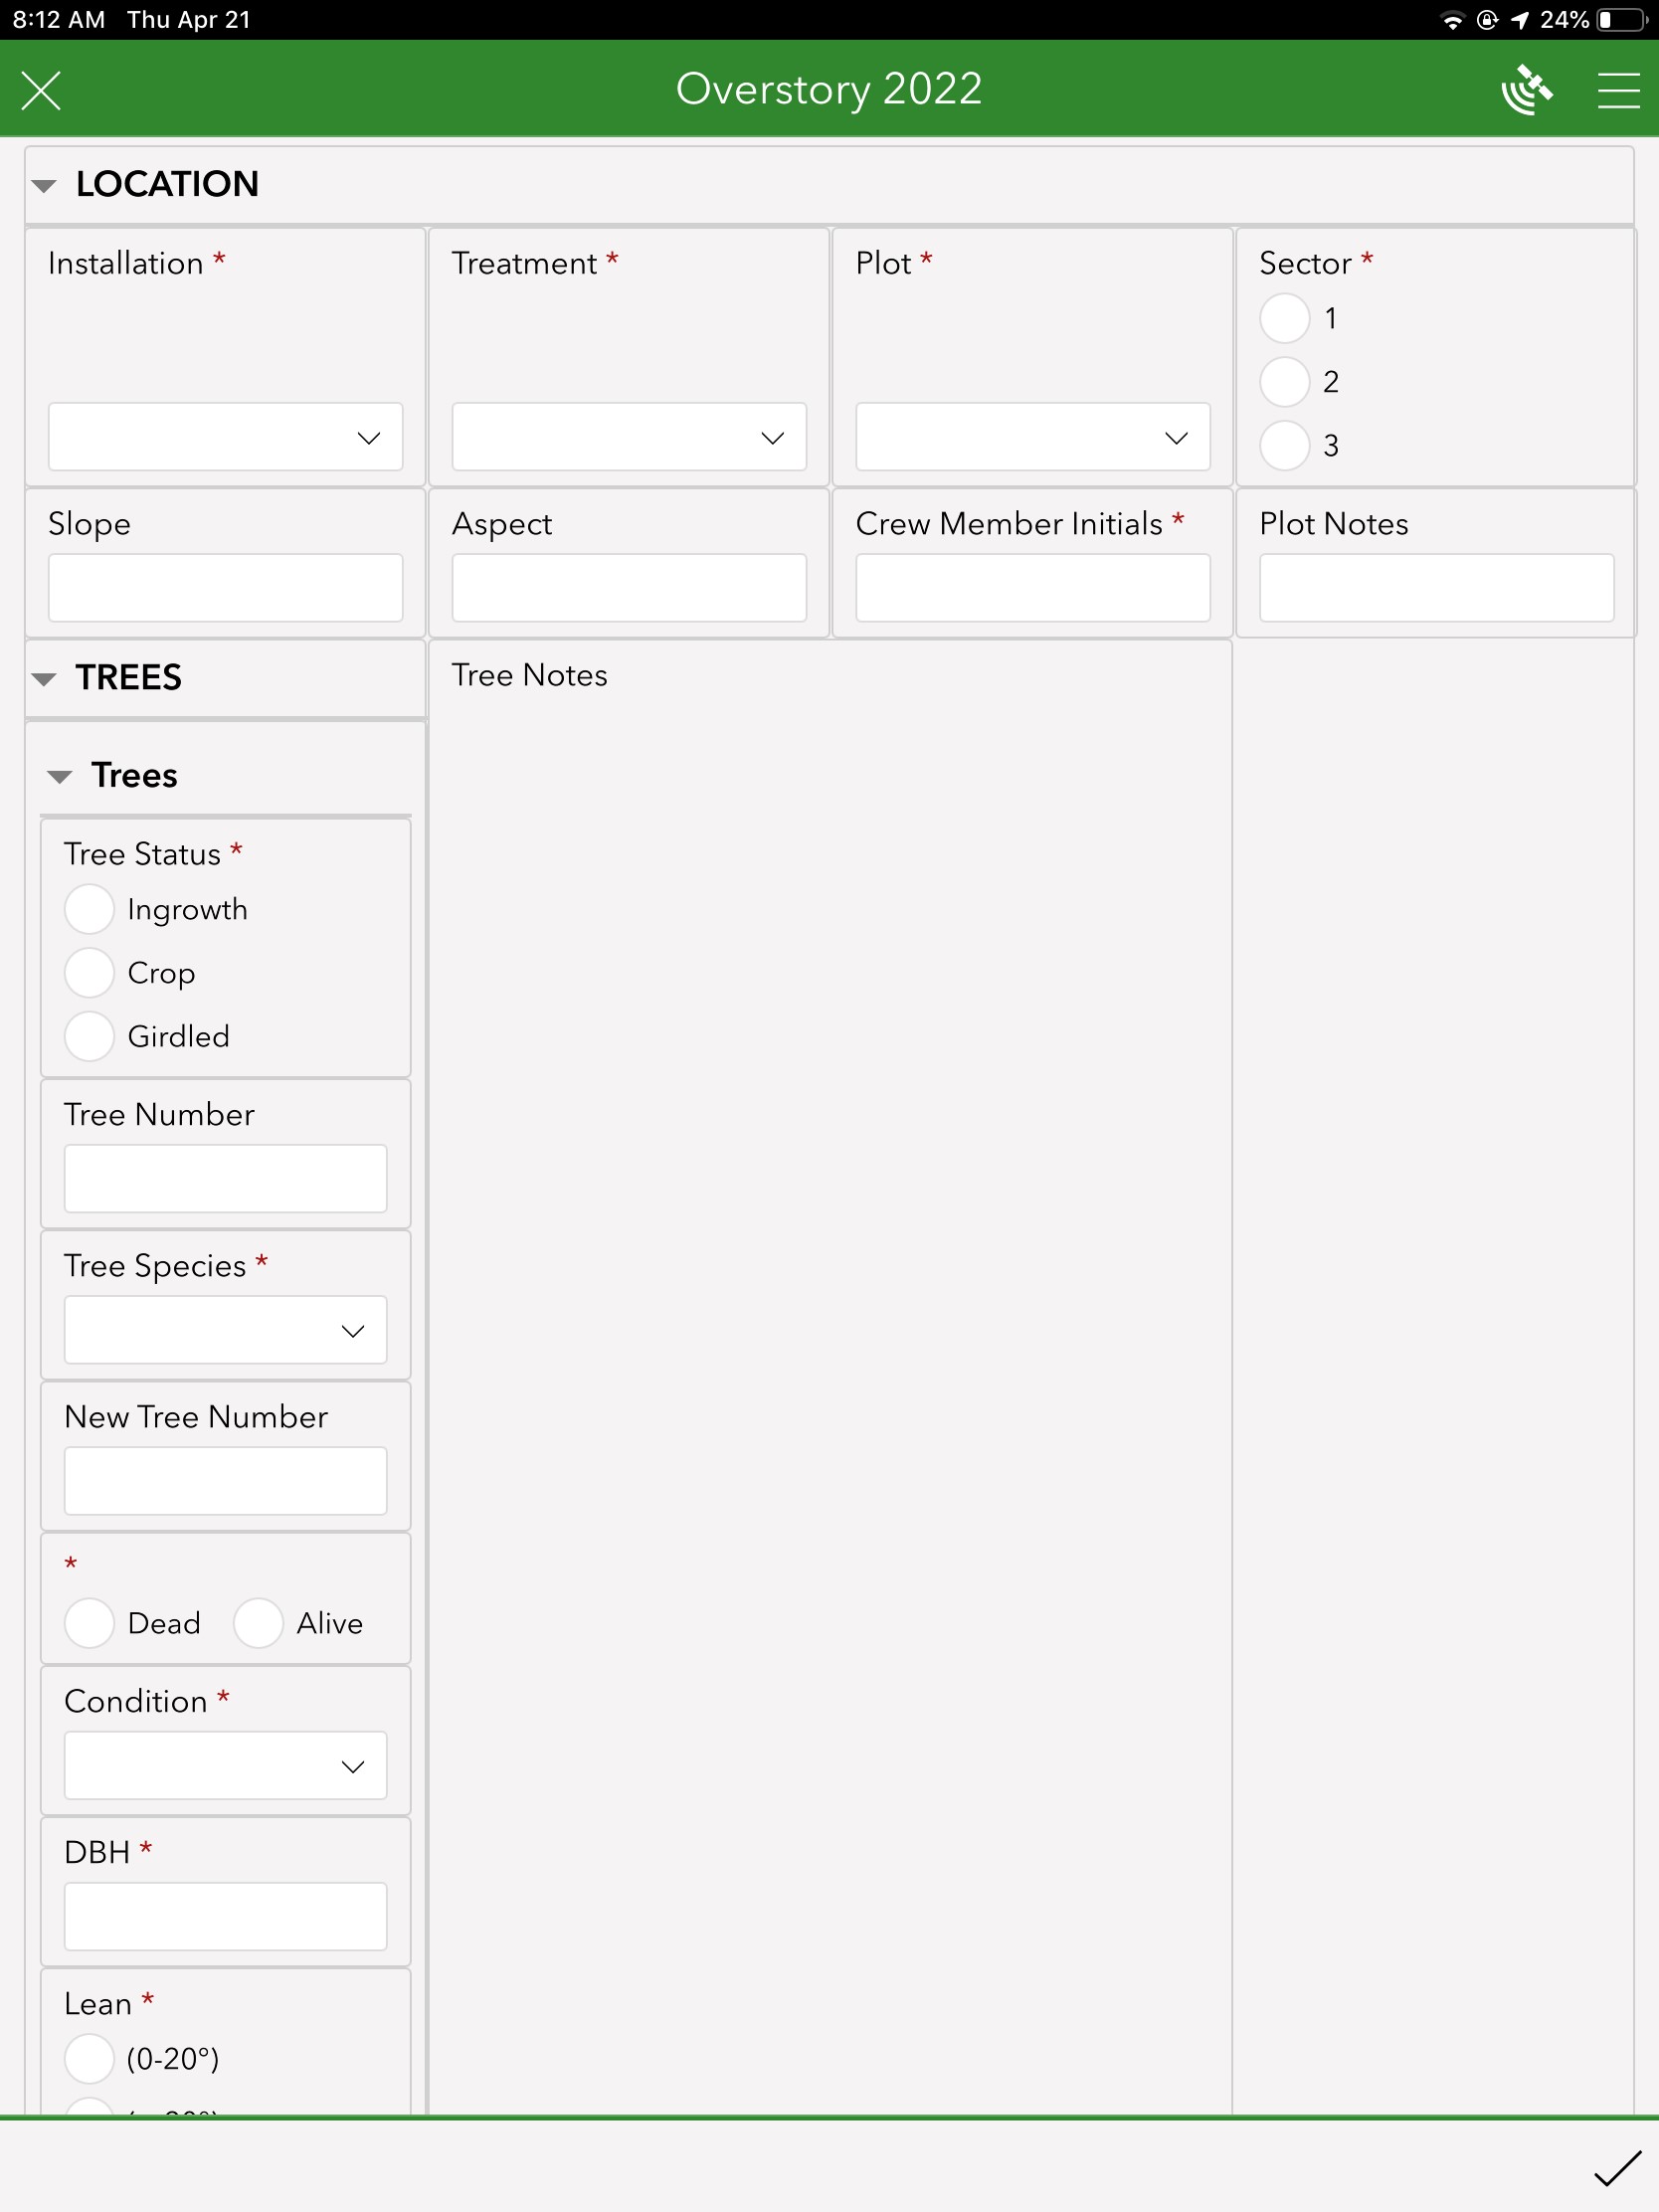Collapse the LOCATION section

click(x=44, y=184)
